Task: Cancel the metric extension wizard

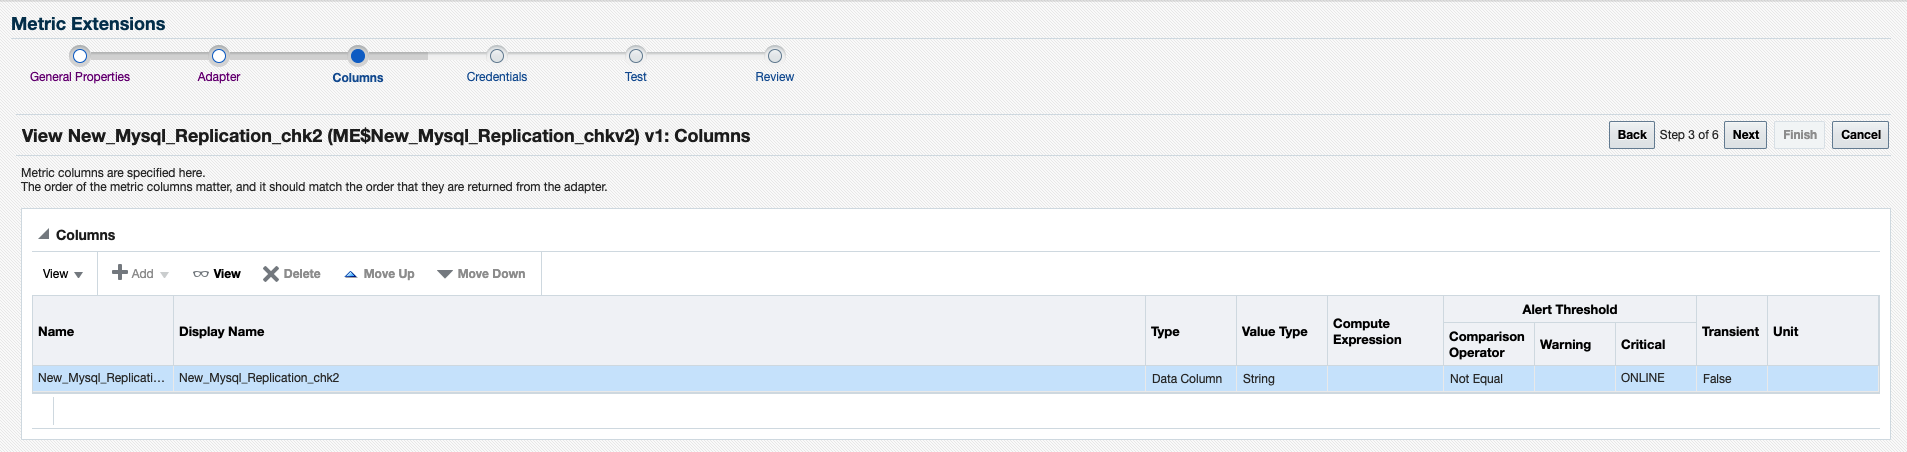Action: click(1860, 135)
